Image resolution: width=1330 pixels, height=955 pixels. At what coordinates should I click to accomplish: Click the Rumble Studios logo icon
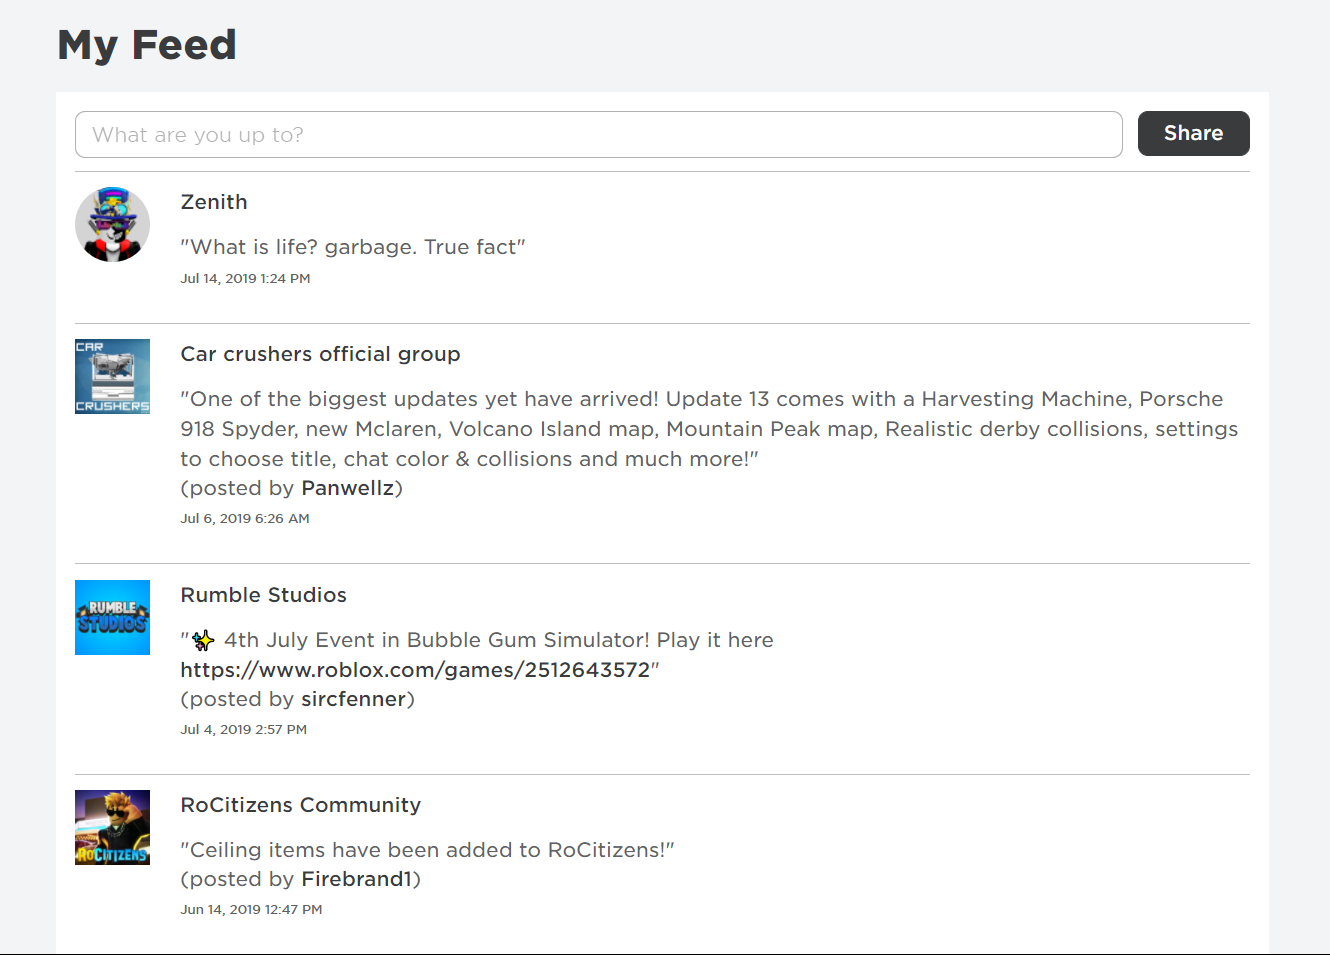112,617
